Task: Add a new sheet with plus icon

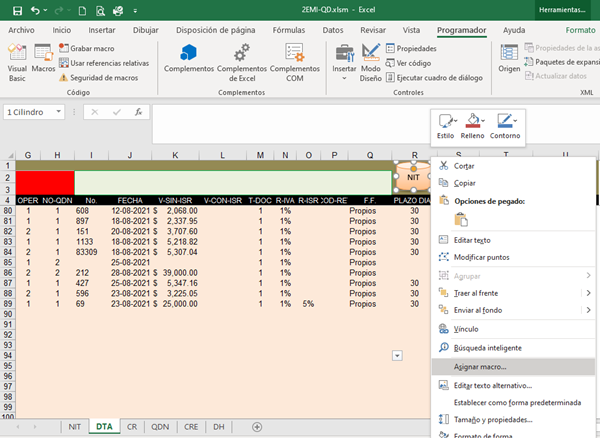Action: click(x=257, y=426)
